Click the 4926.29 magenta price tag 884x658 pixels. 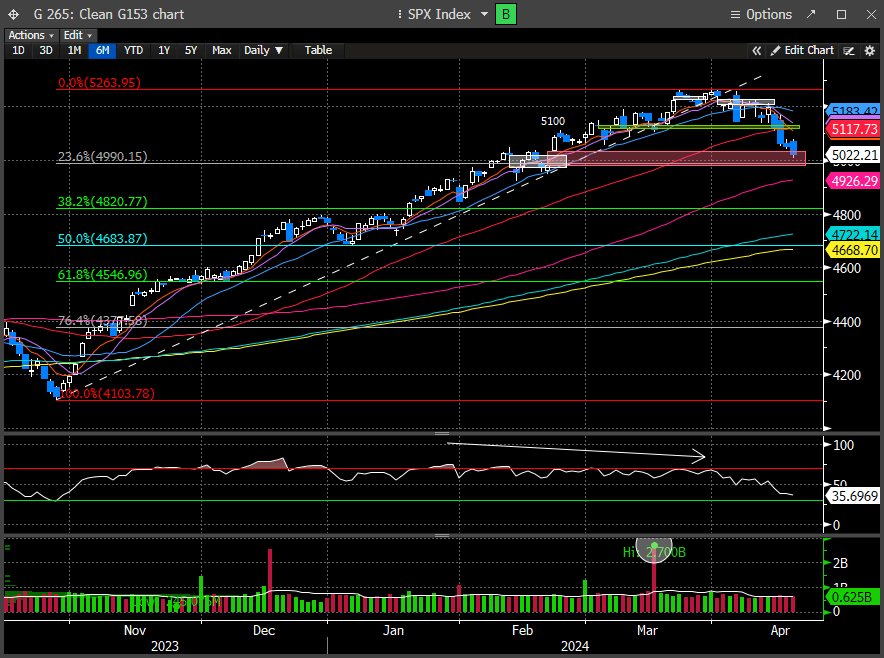click(854, 181)
